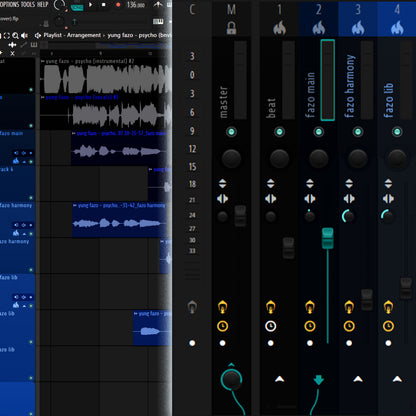Swap left-right channels on fazo harmony
The width and height of the screenshot is (416, 416).
[349, 199]
